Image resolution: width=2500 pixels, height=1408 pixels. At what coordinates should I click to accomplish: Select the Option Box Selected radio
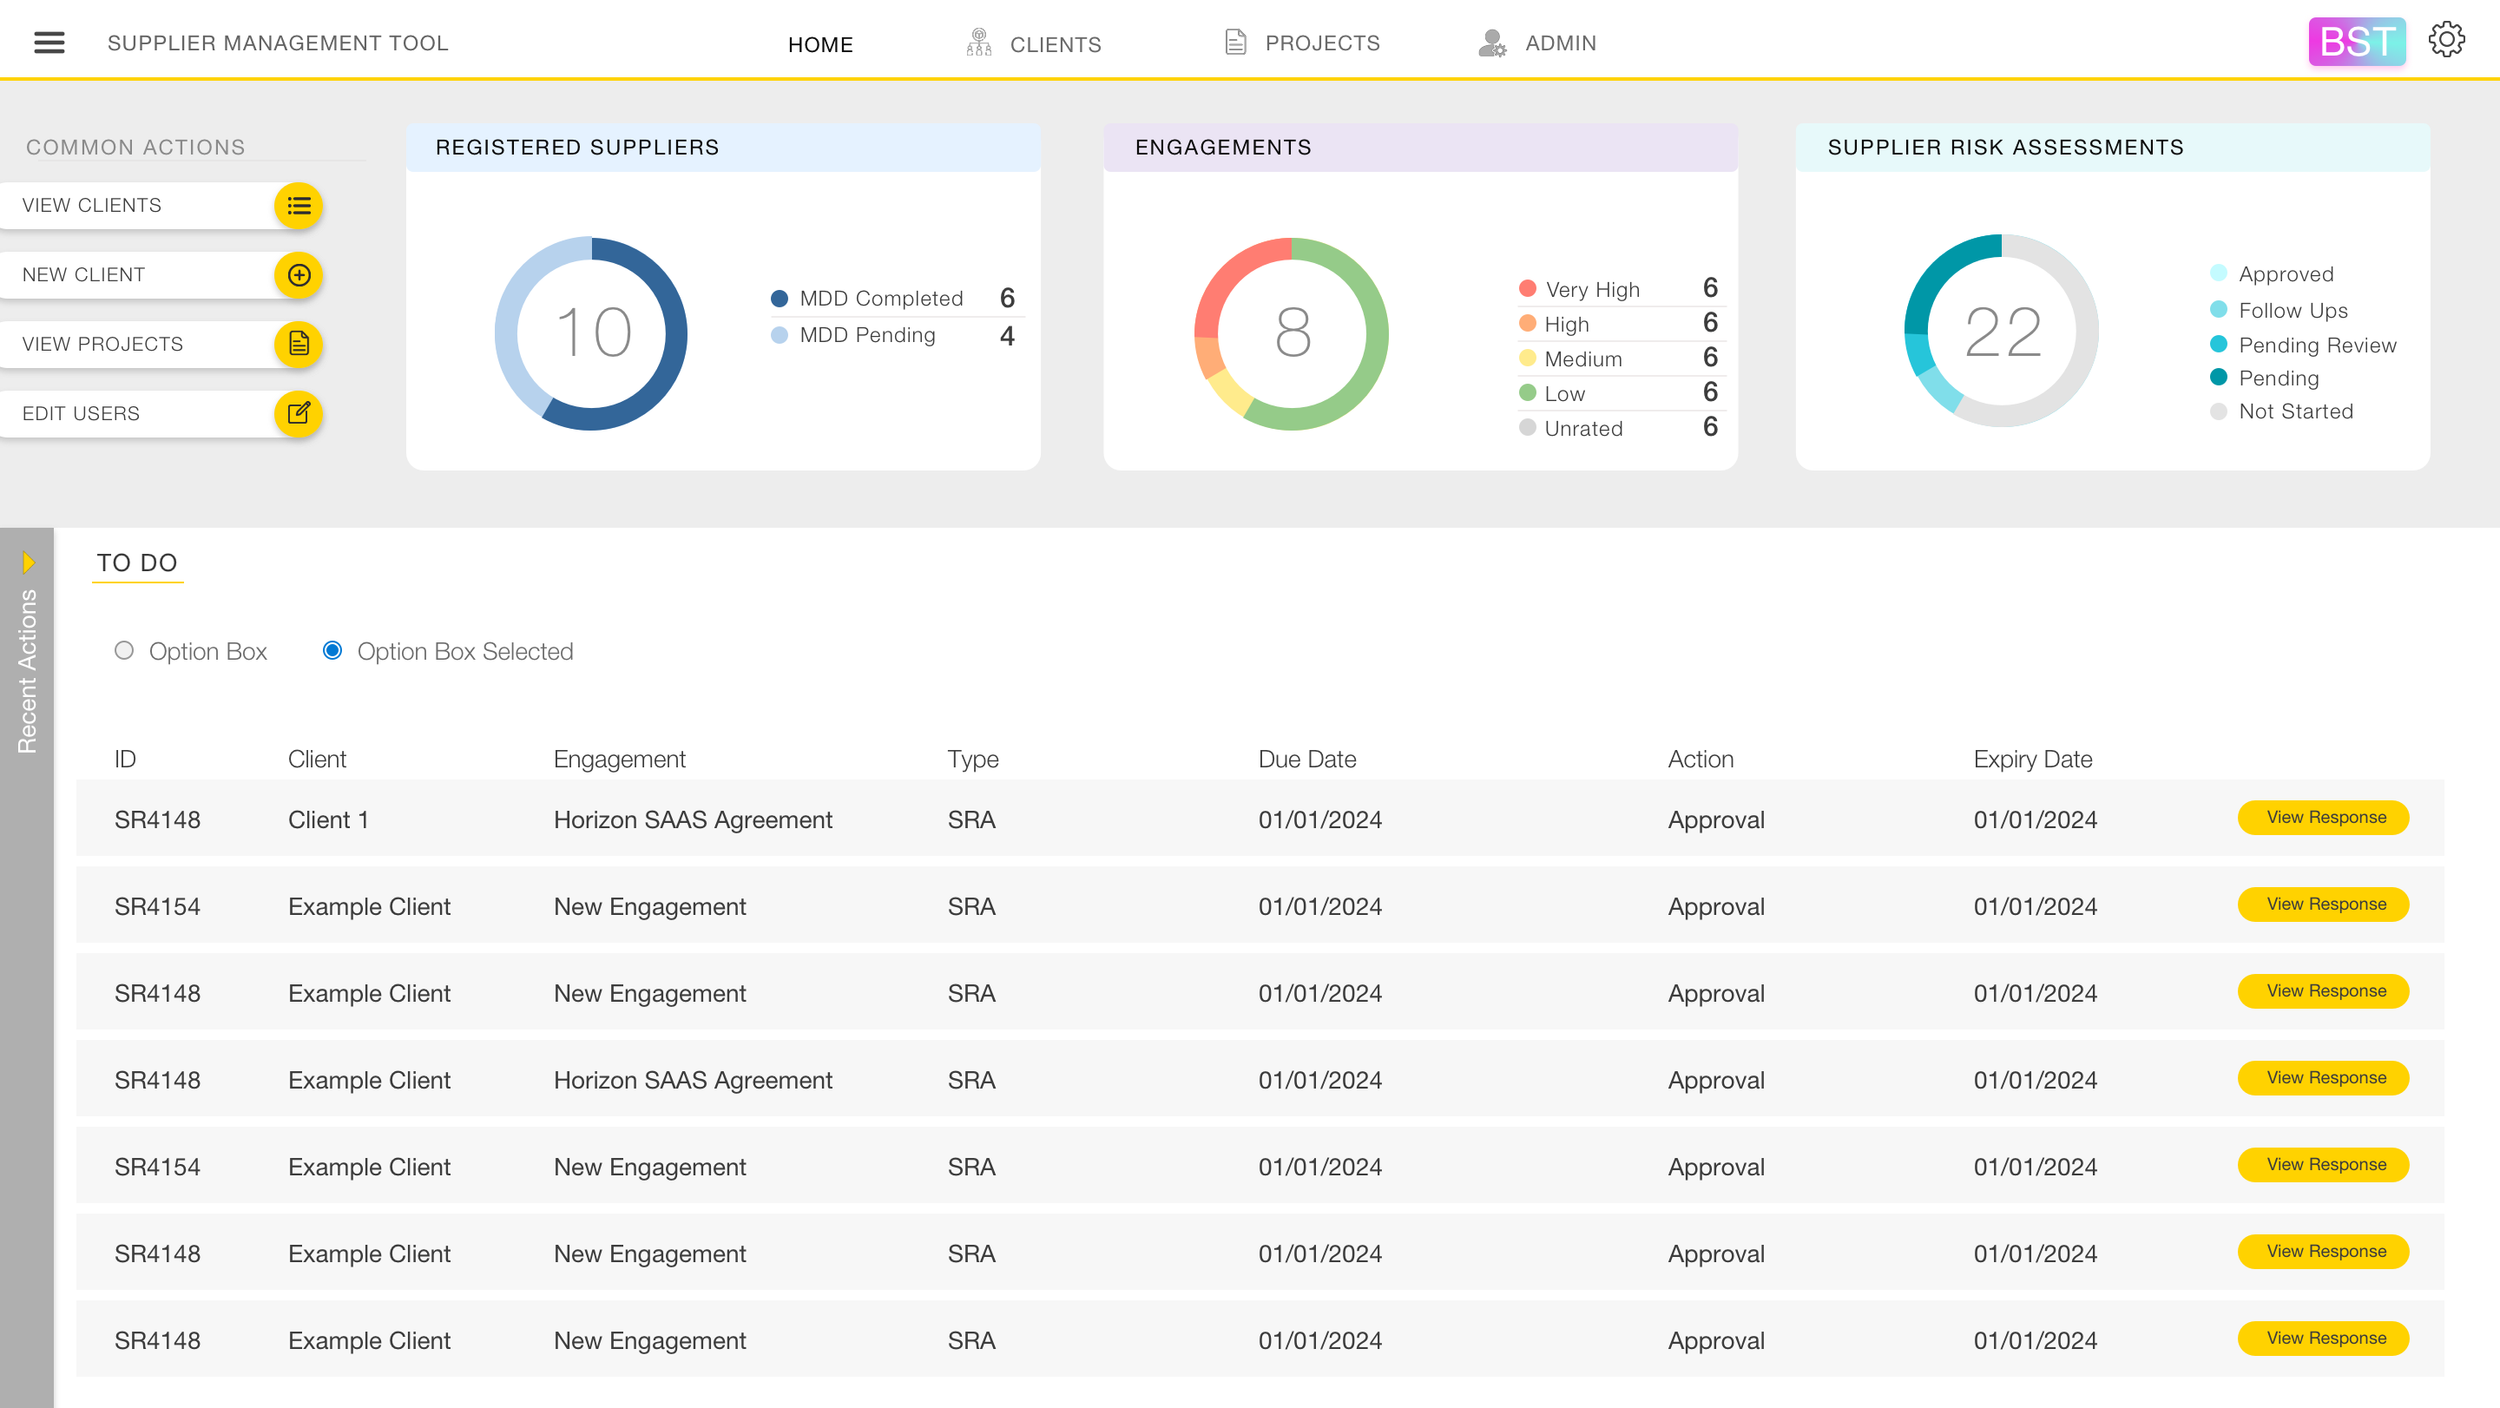coord(332,651)
